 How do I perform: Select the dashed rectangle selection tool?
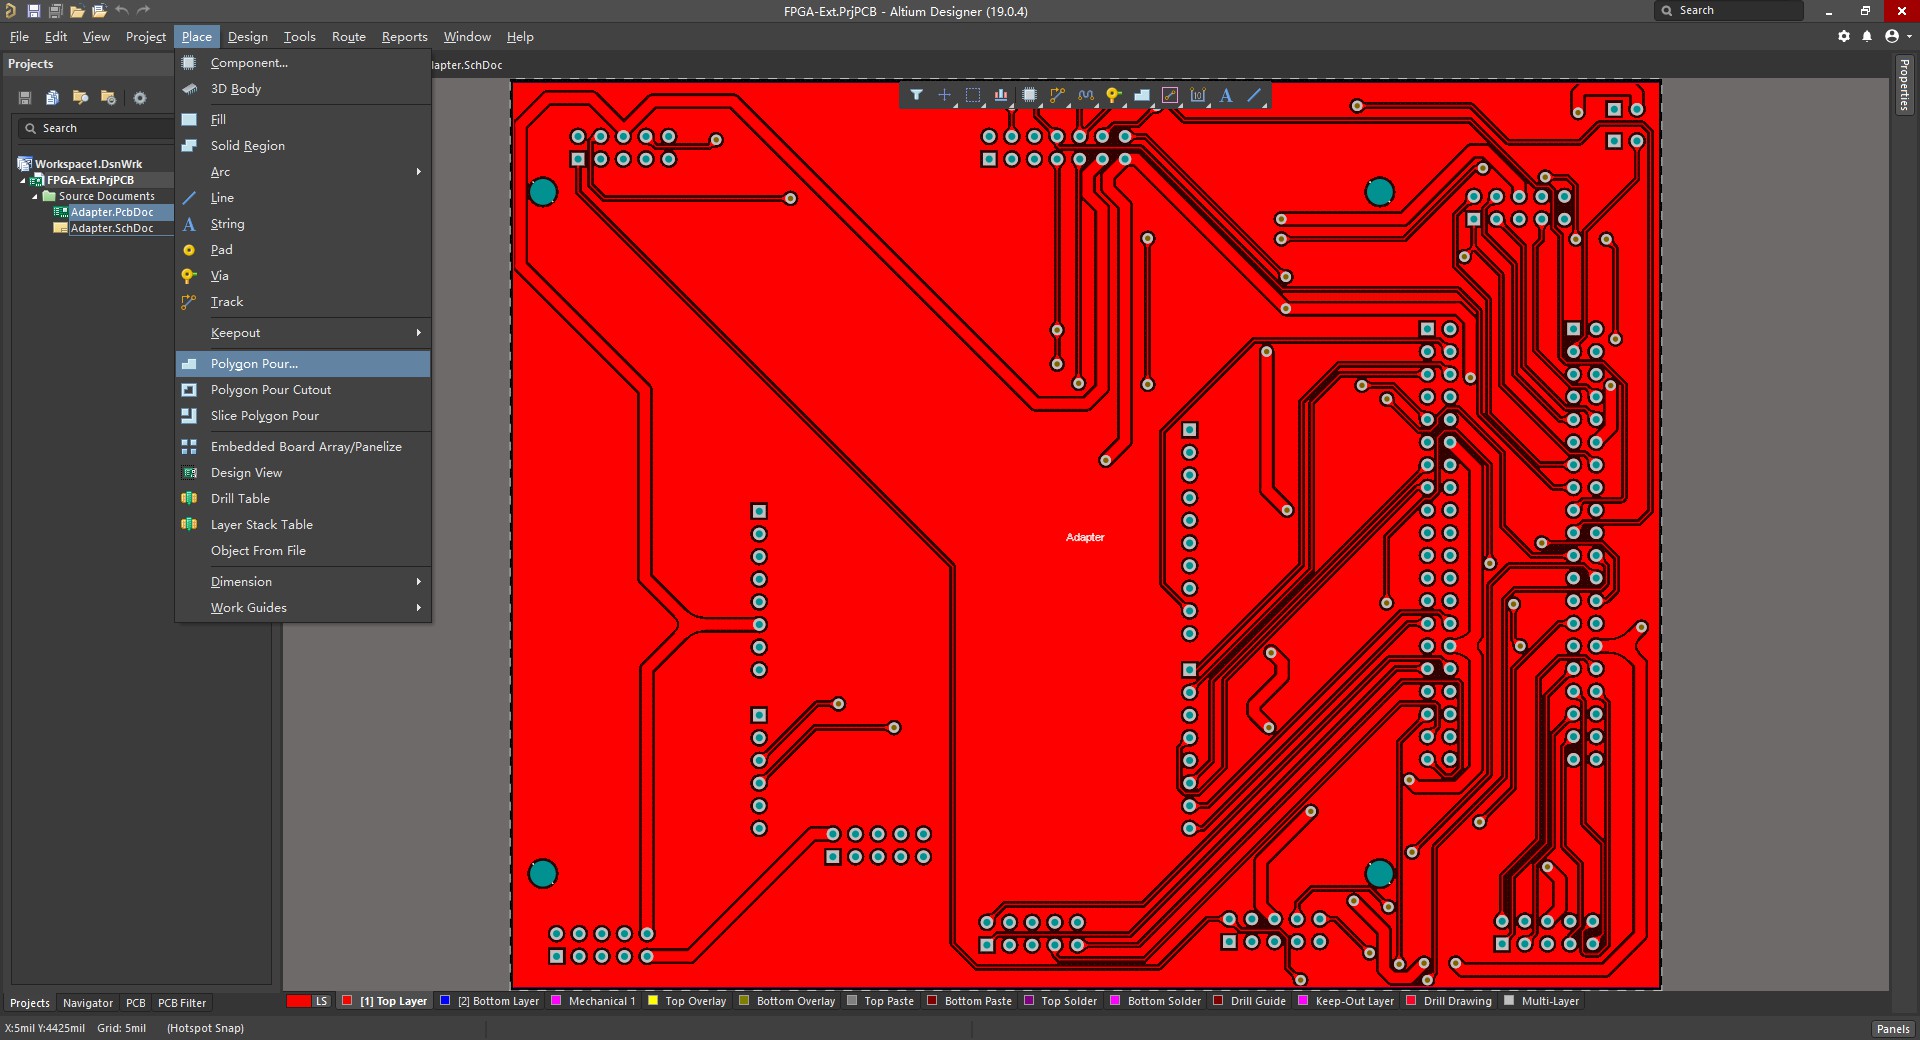click(x=972, y=95)
